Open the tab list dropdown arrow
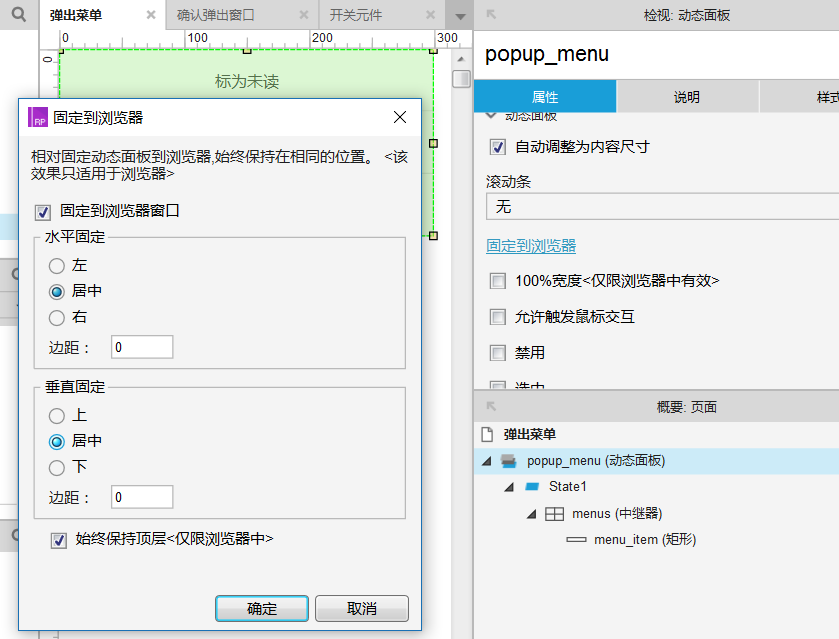 tap(460, 16)
